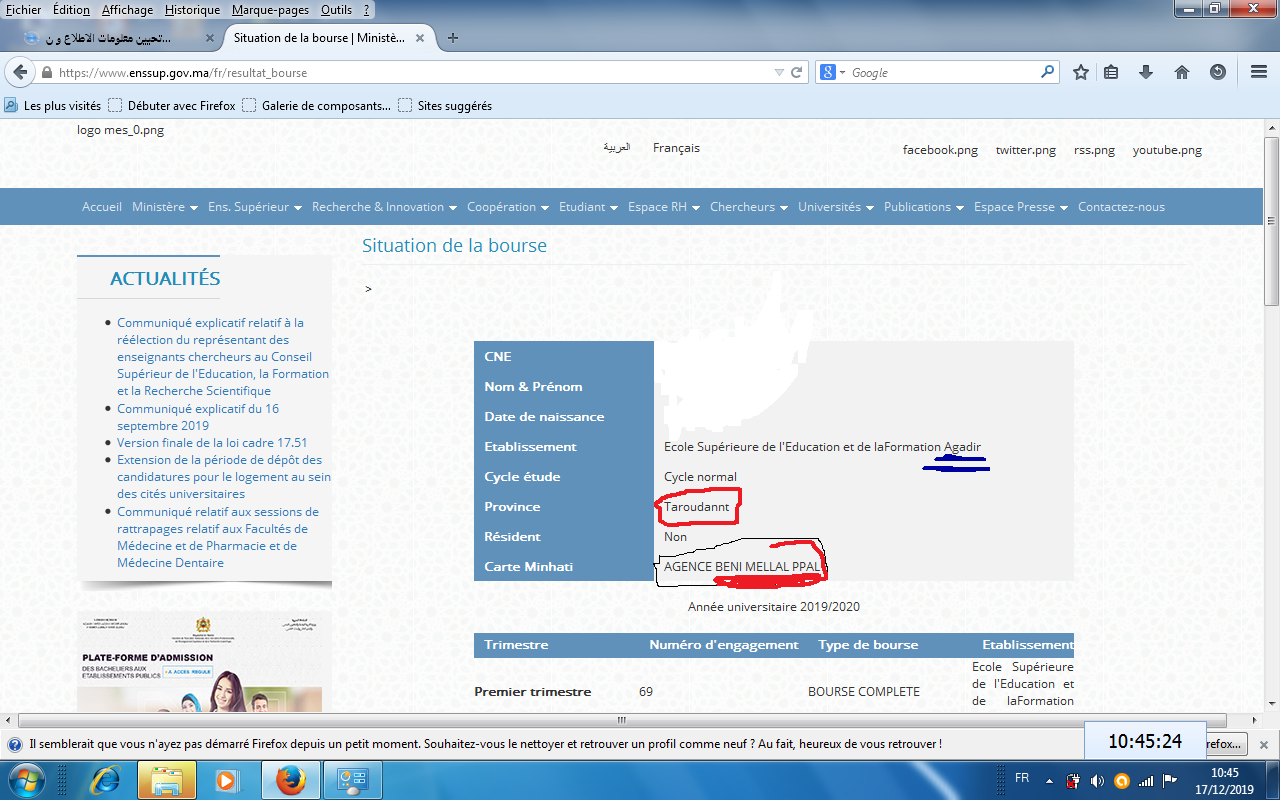Viewport: 1280px width, 800px height.
Task: Go to the Firefox home page icon
Action: point(1182,72)
